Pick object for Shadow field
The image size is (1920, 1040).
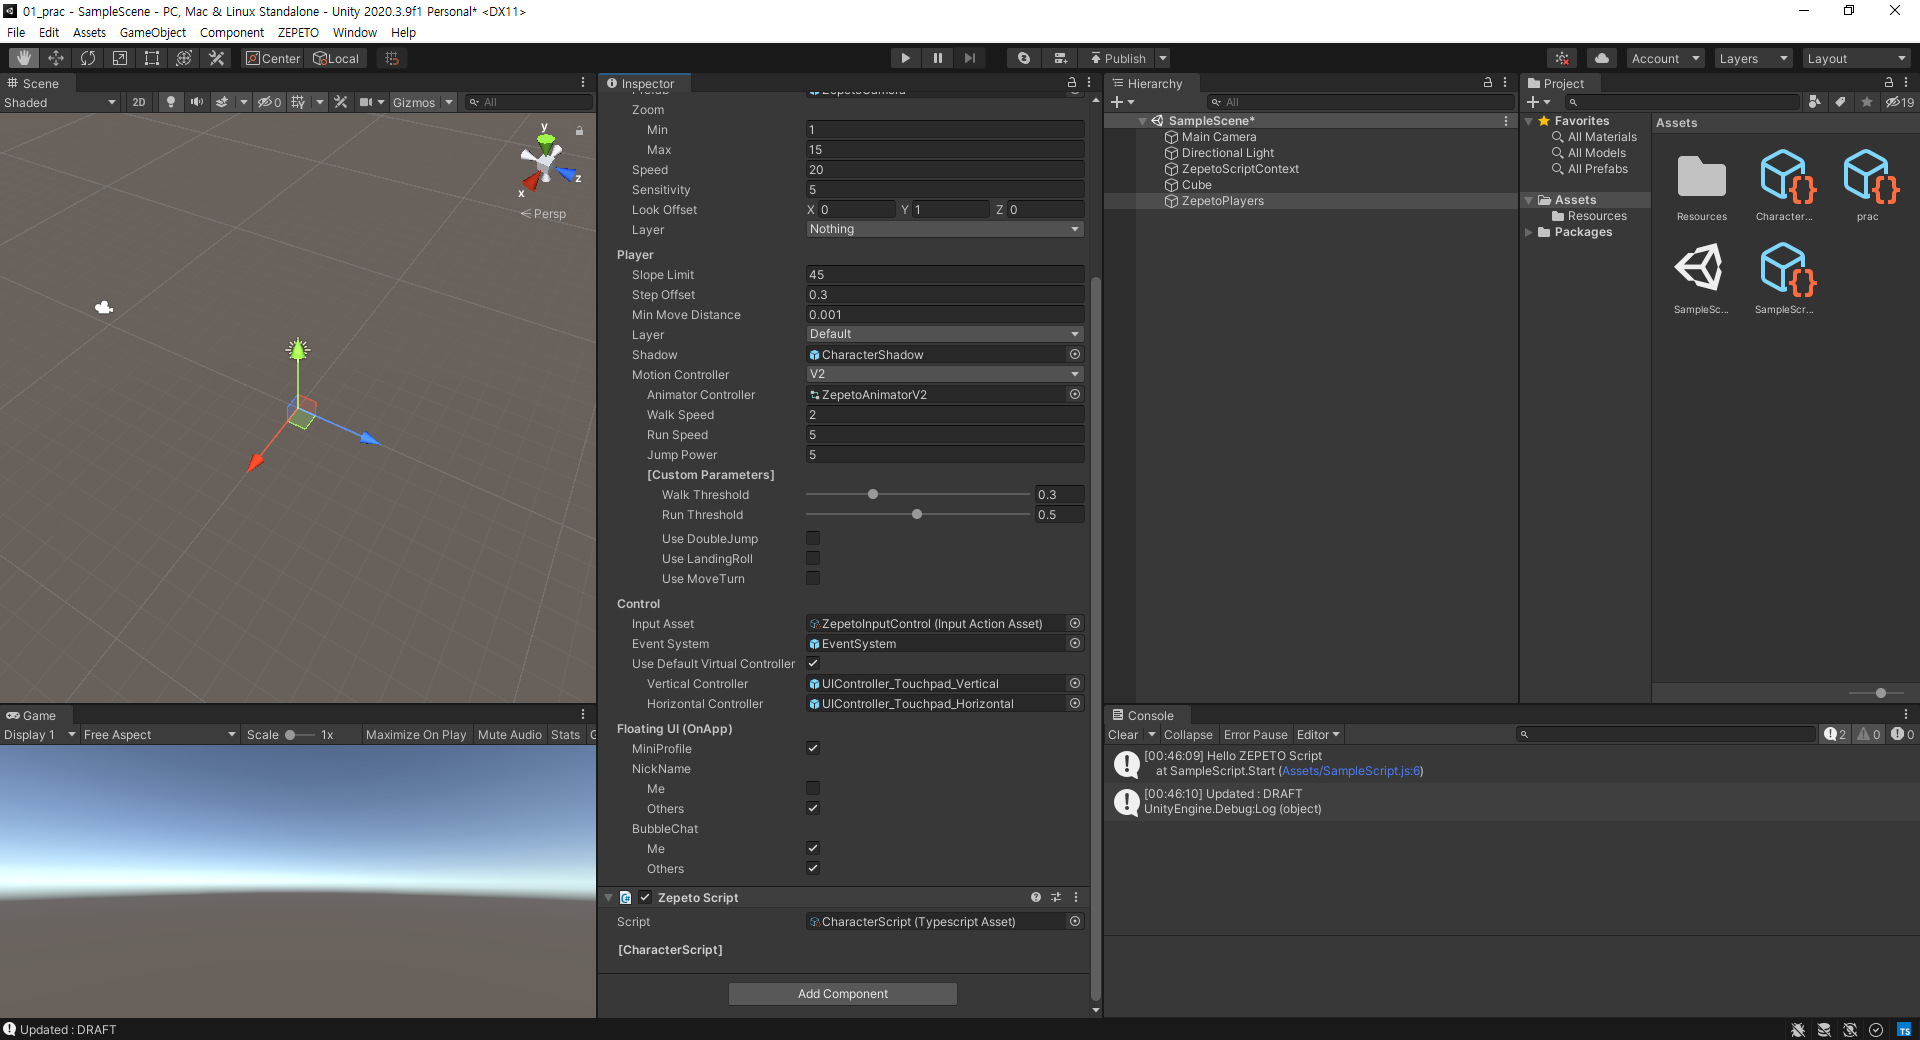click(1075, 354)
